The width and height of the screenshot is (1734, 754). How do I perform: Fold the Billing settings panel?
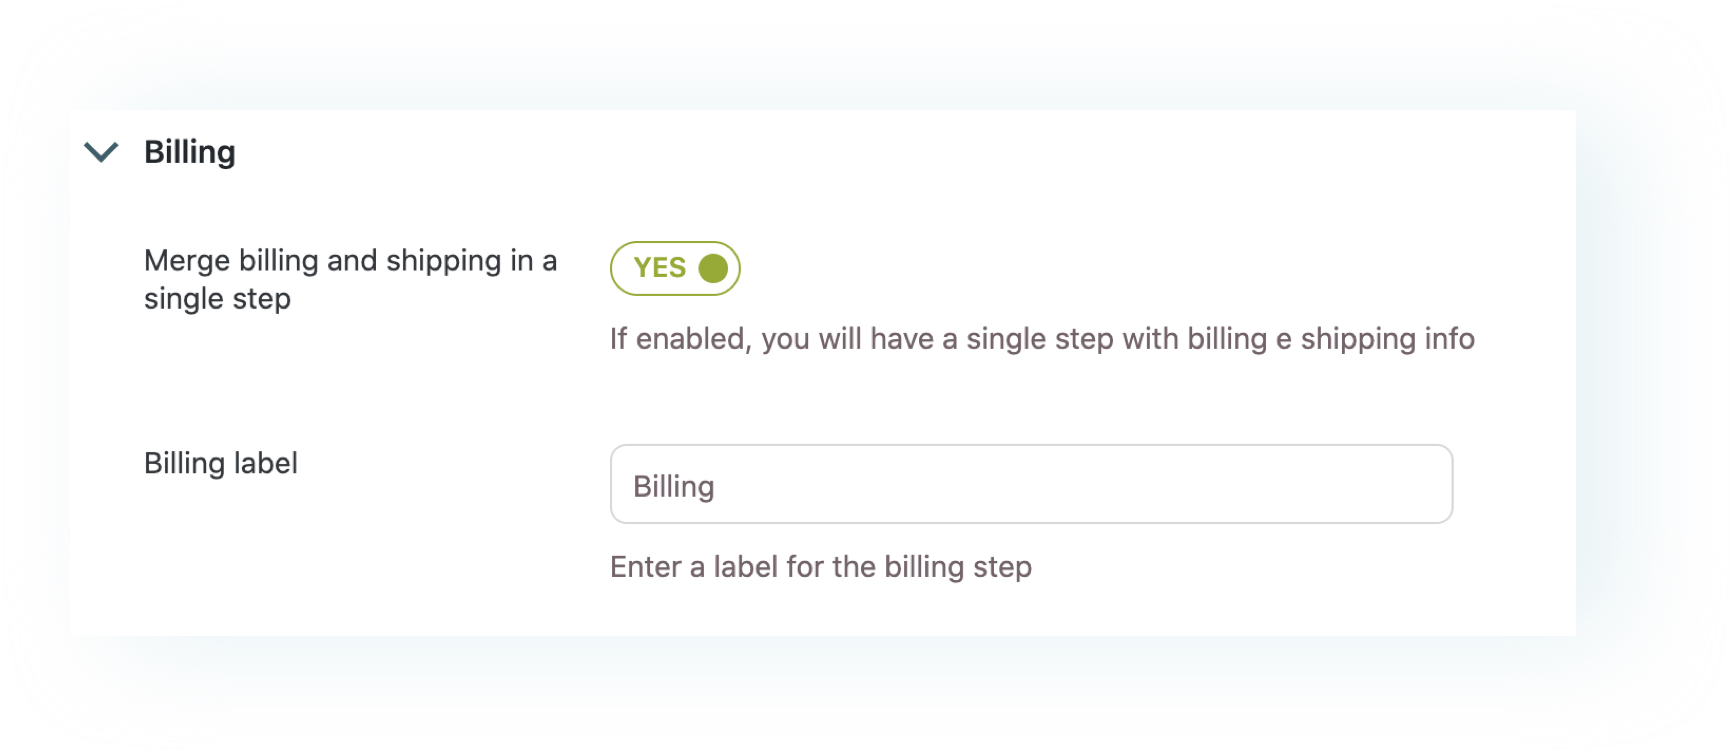pos(101,152)
